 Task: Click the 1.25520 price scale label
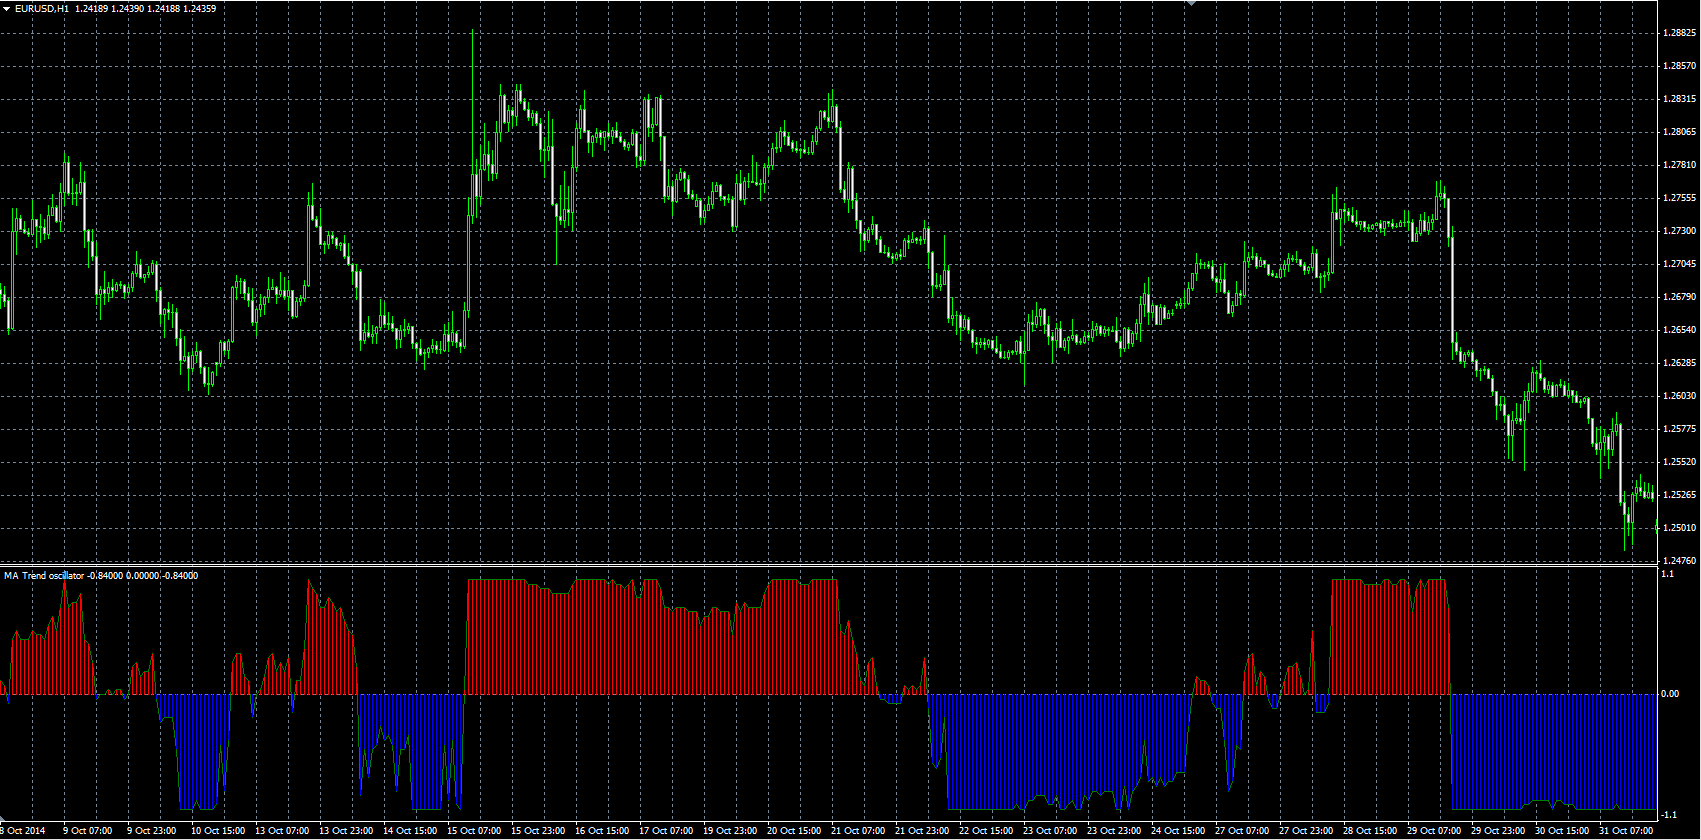(x=1680, y=462)
